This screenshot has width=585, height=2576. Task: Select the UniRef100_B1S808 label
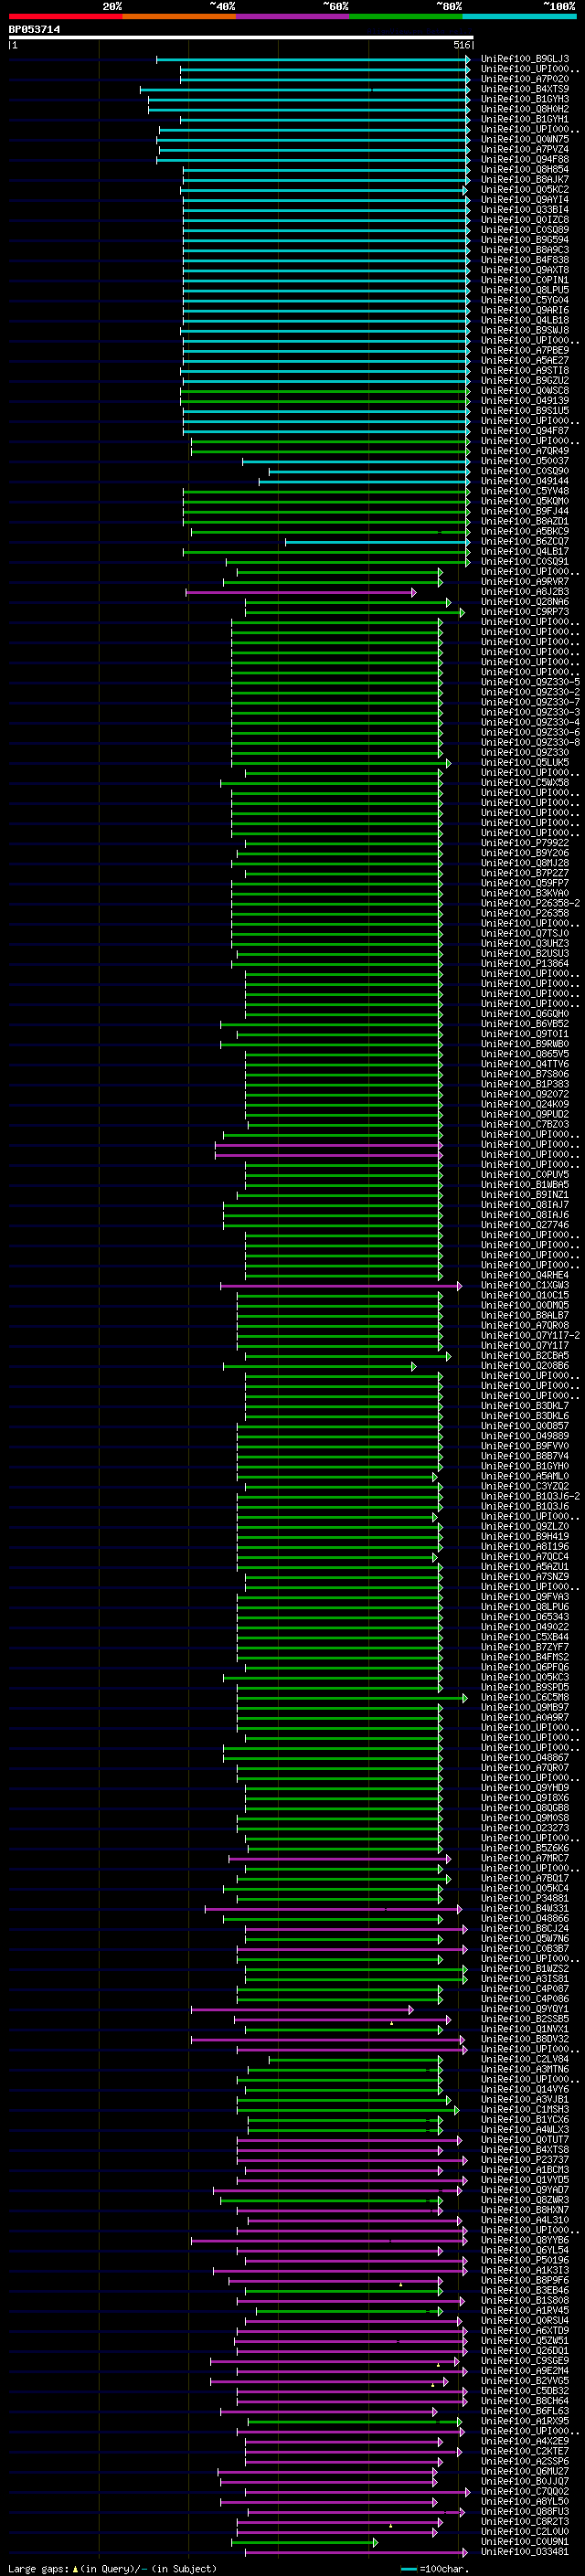524,2300
